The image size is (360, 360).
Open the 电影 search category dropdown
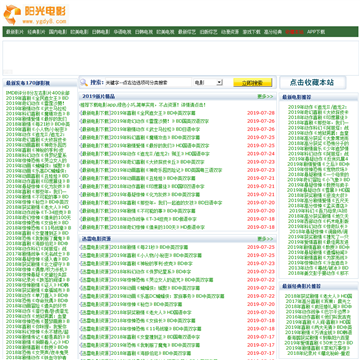click(x=208, y=82)
